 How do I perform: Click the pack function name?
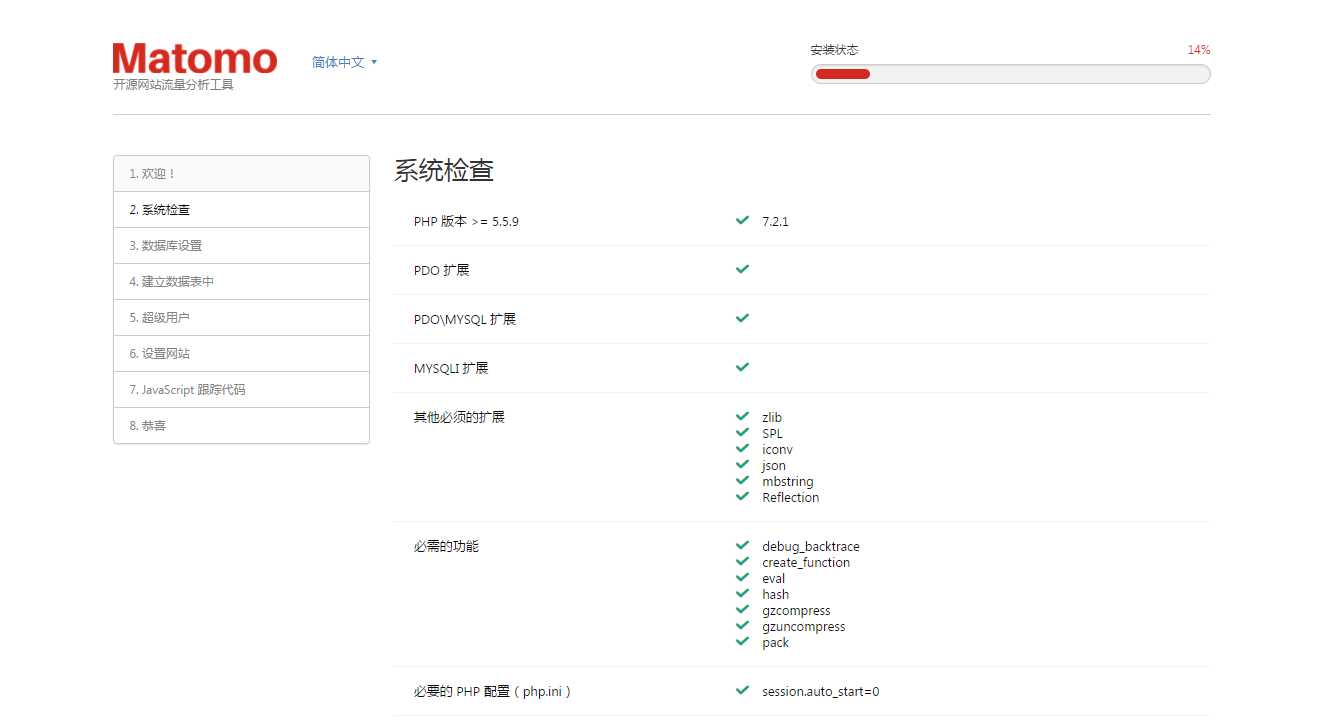(x=775, y=643)
